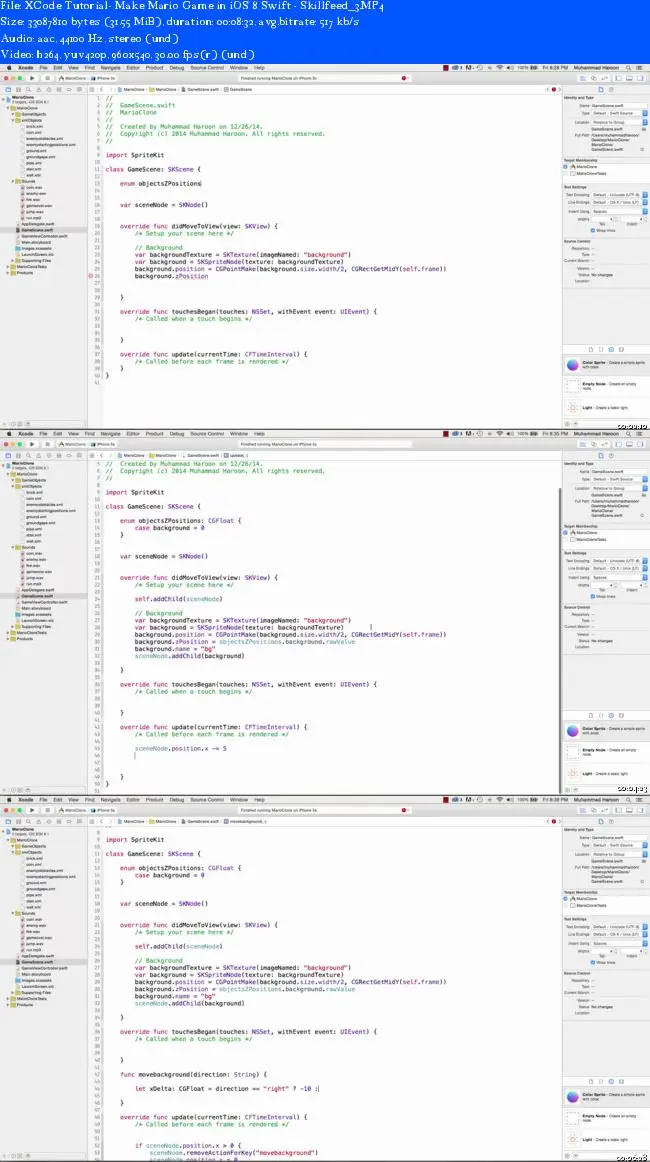
Task: Open the Location dropdown in 8:28 PM inspector
Action: 618,122
